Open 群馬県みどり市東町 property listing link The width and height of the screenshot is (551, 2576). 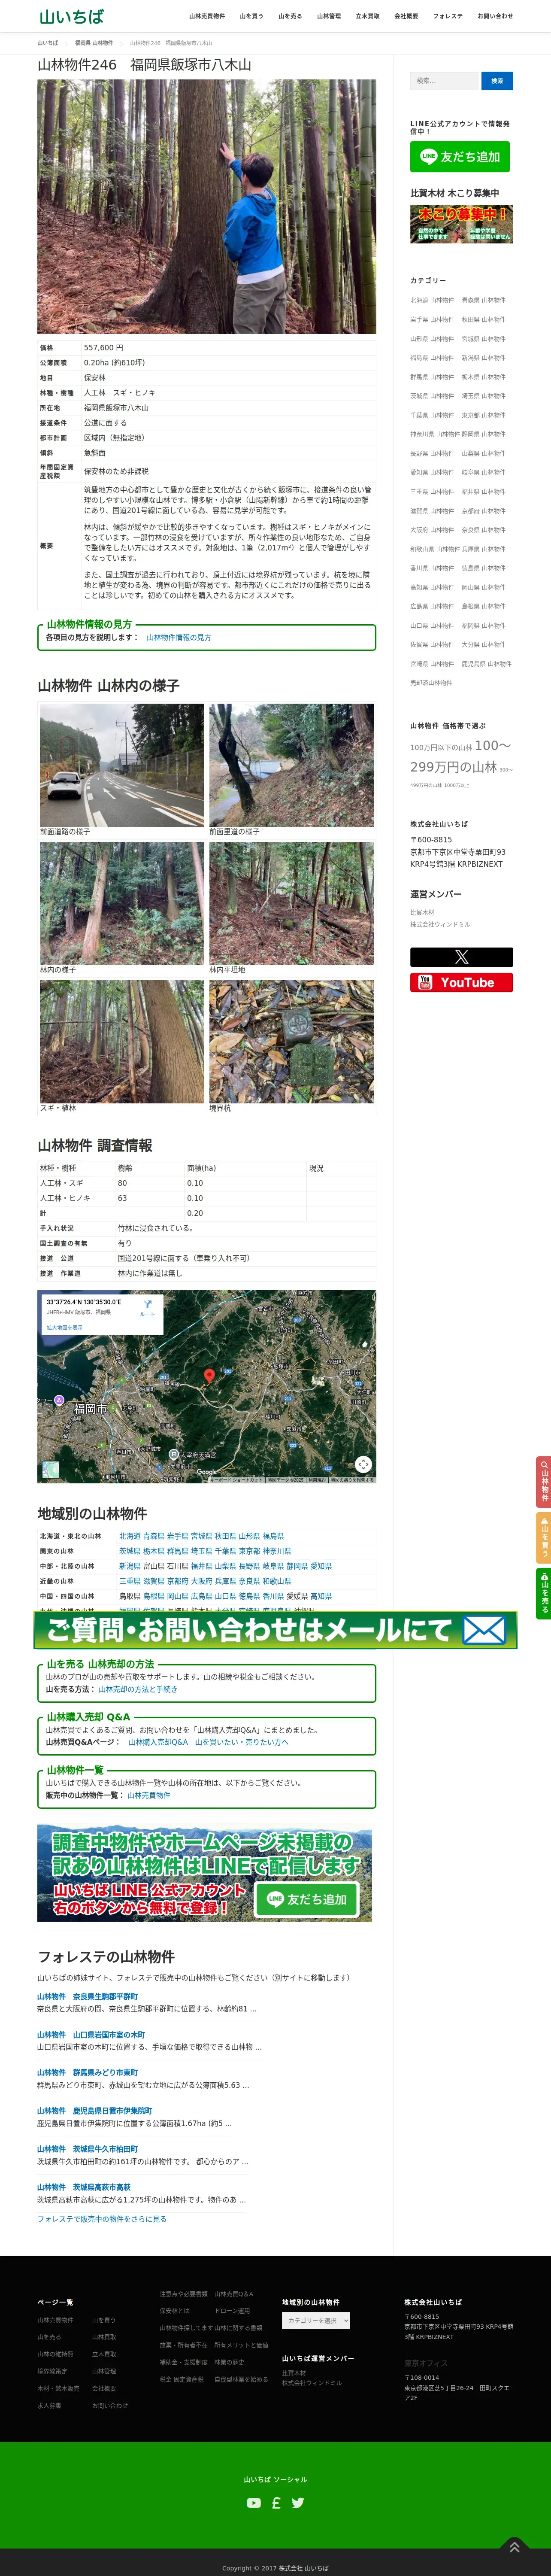(x=88, y=2072)
